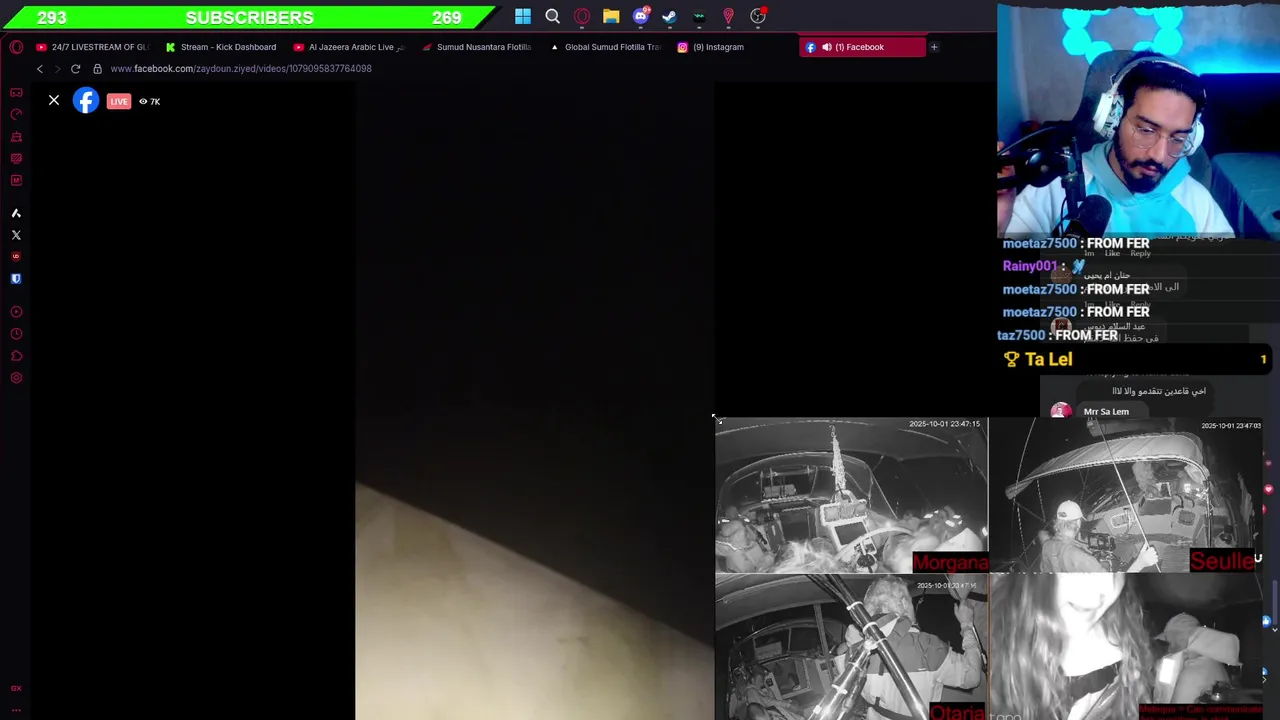This screenshot has height=720, width=1280.
Task: Switch to the 24/7 LIVESTREAM tab
Action: tap(93, 47)
